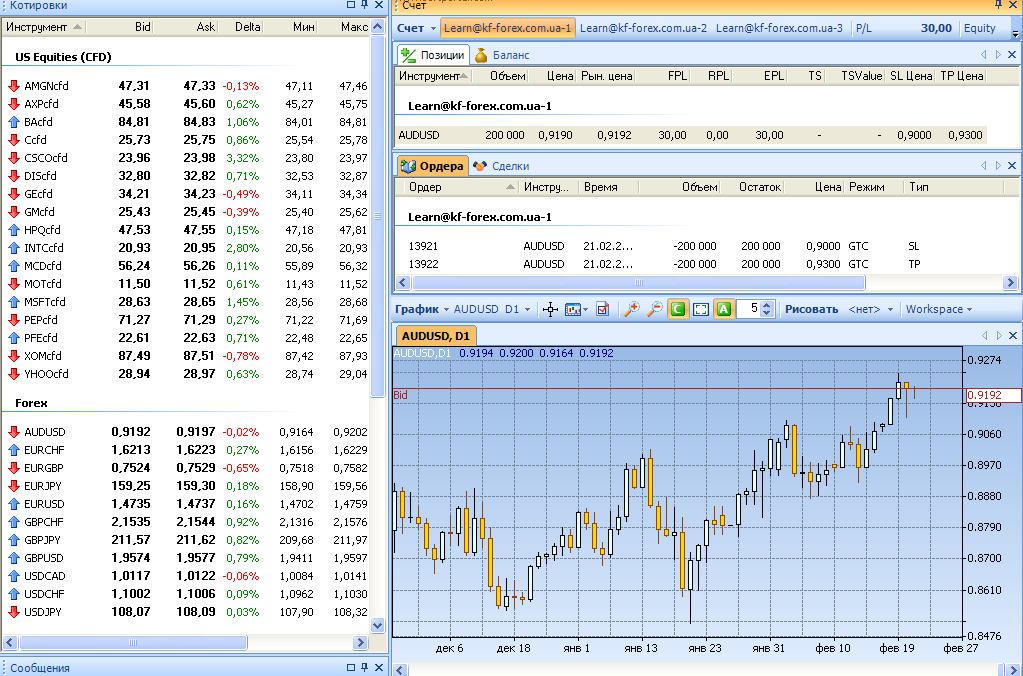The width and height of the screenshot is (1023, 676).
Task: Click the Ask column header
Action: pos(185,27)
